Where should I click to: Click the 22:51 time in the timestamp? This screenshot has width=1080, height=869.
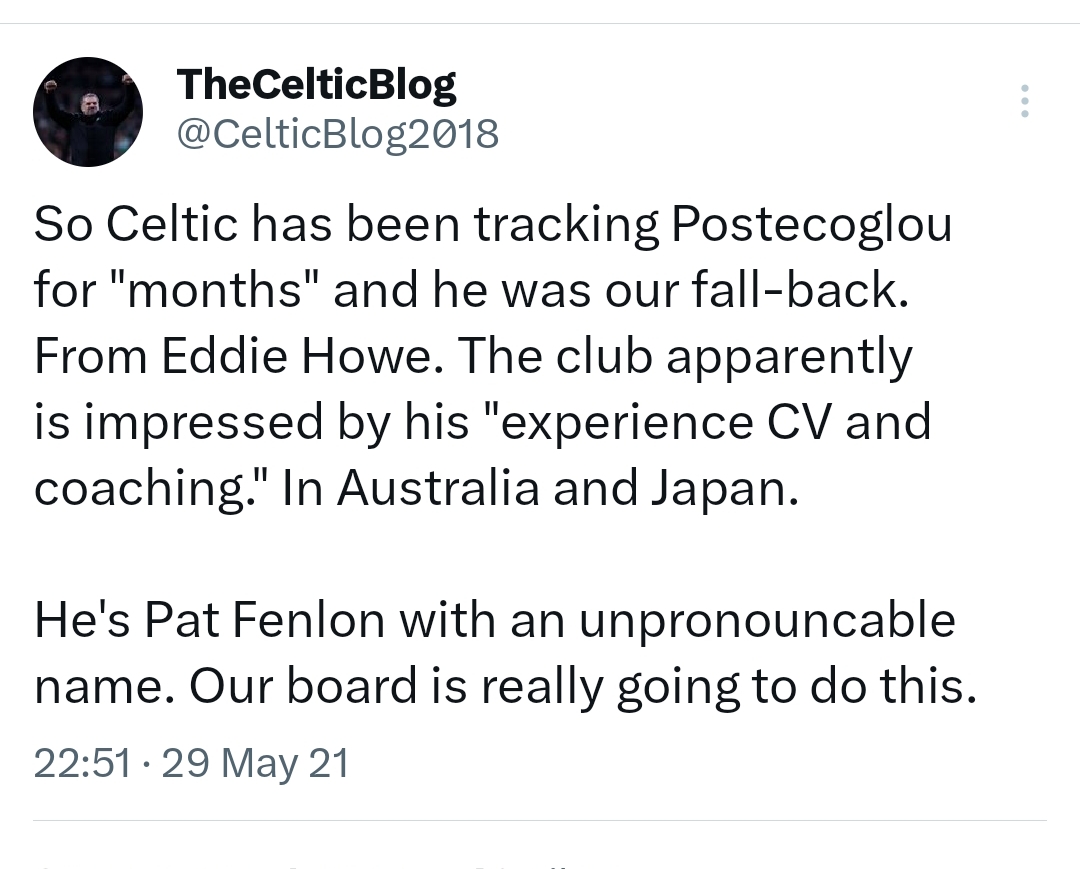click(82, 764)
